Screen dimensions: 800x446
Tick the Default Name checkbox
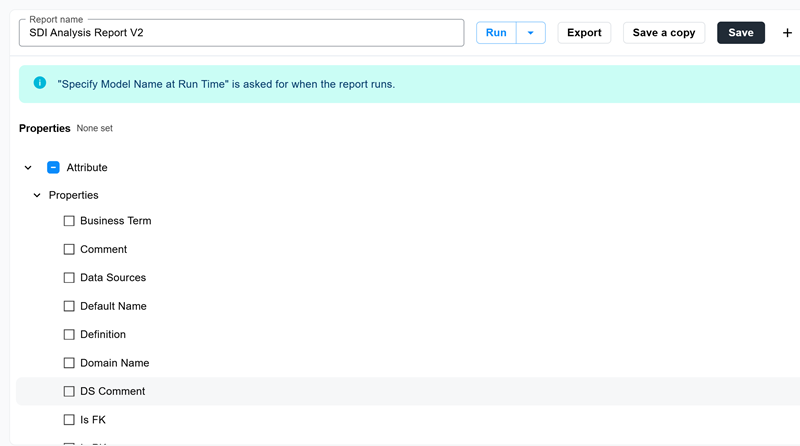point(69,306)
